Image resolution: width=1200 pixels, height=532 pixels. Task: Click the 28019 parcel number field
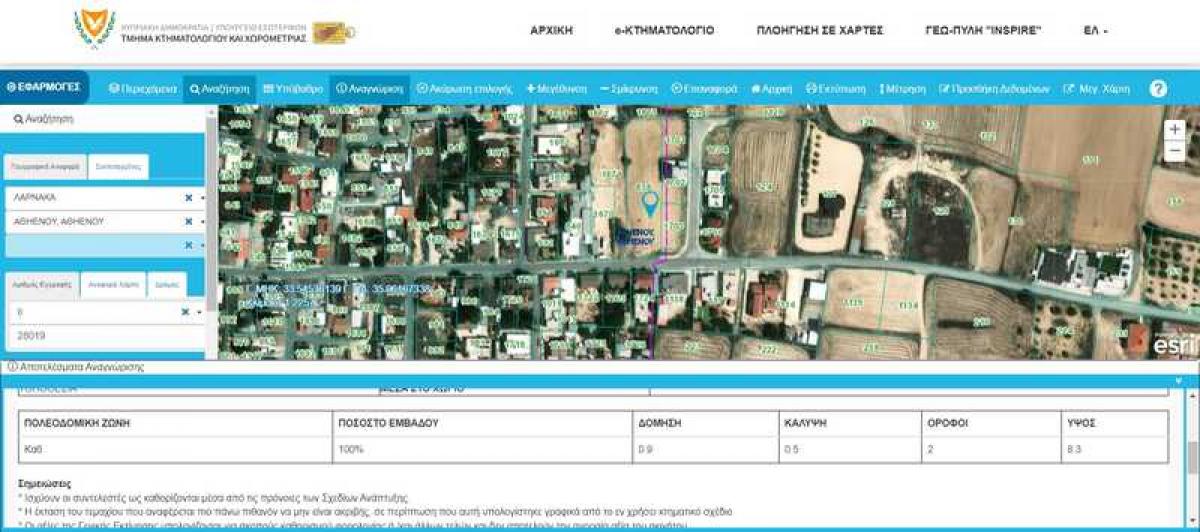pos(100,336)
